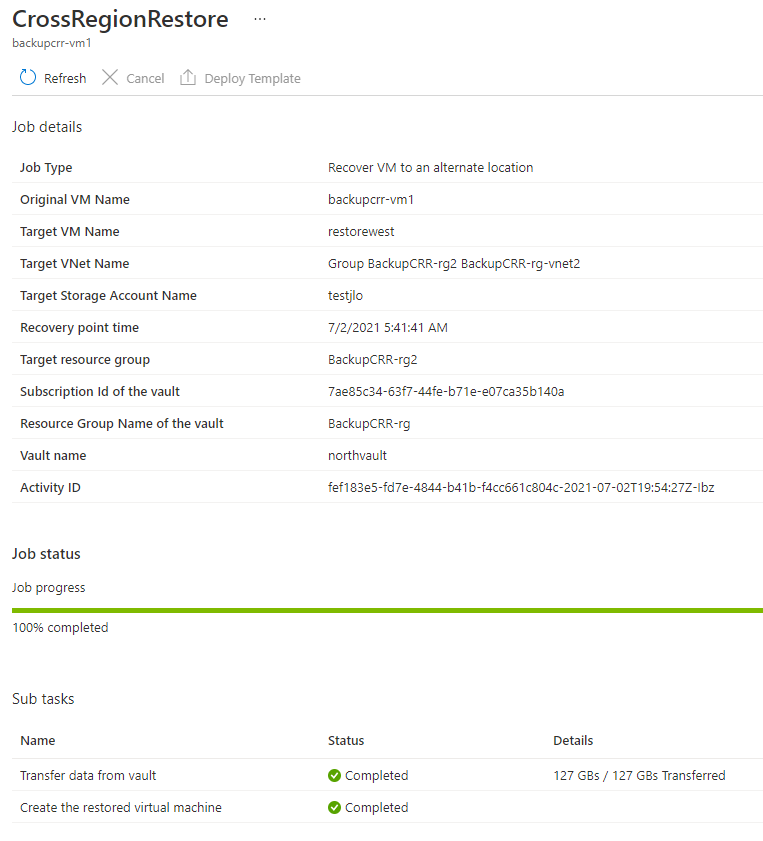Screen dimensions: 763x841
Task: Click the green job progress bar
Action: (387, 610)
